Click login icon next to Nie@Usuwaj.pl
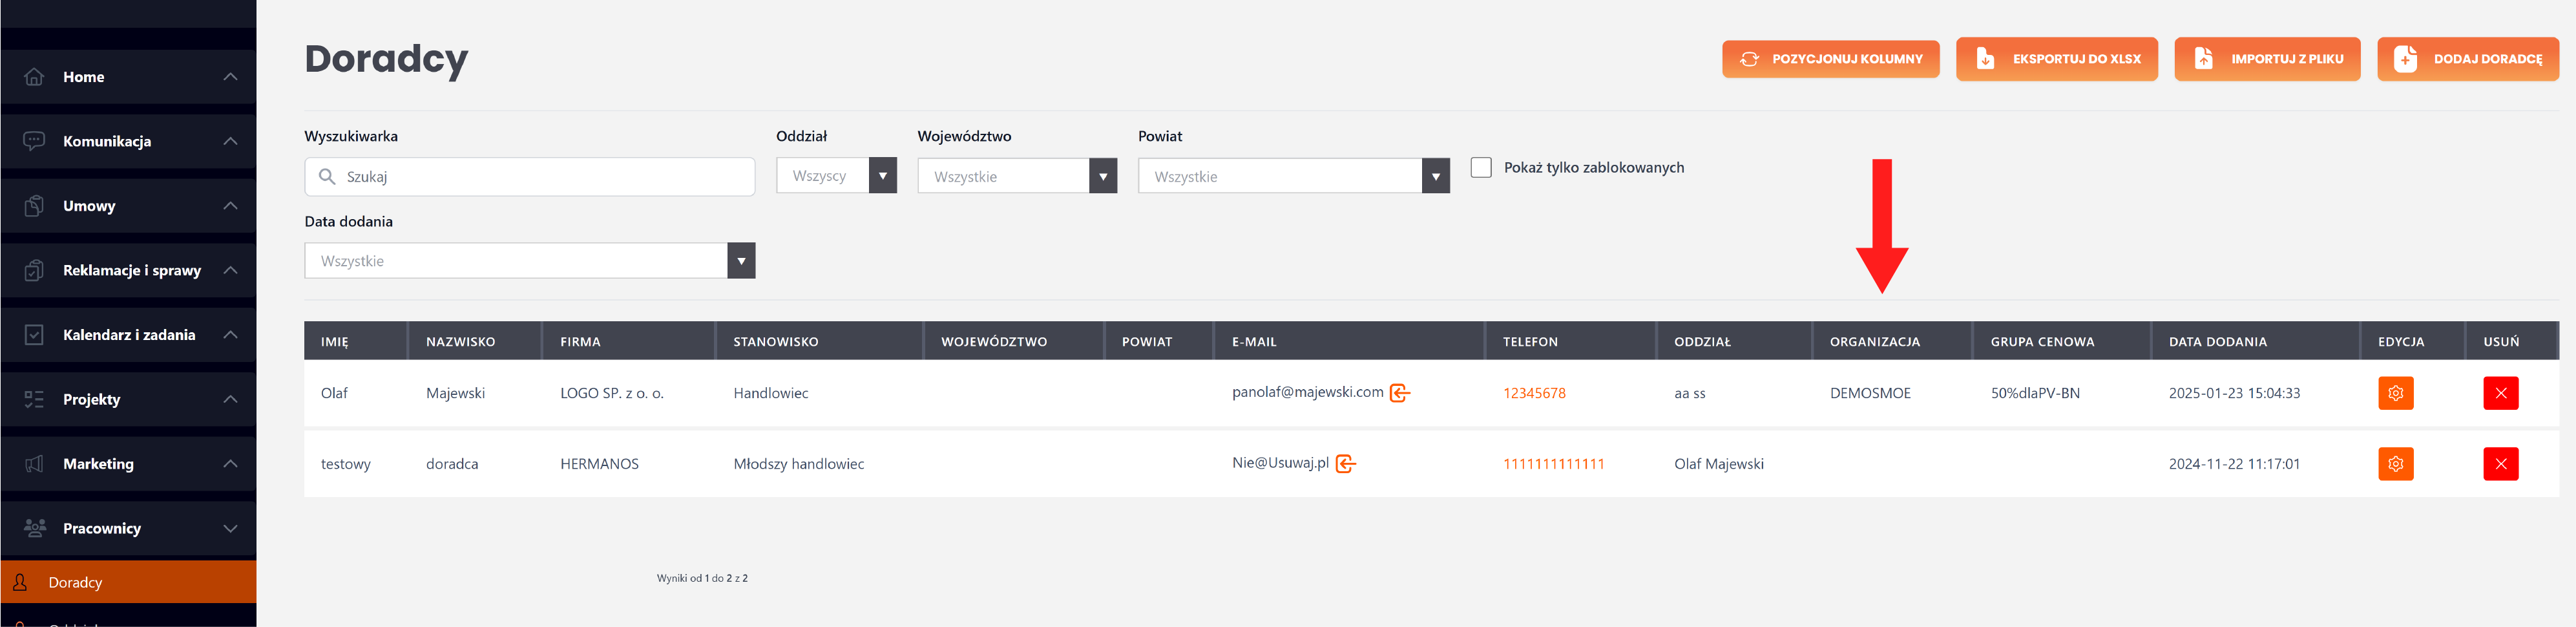The width and height of the screenshot is (2576, 627). [x=1346, y=464]
